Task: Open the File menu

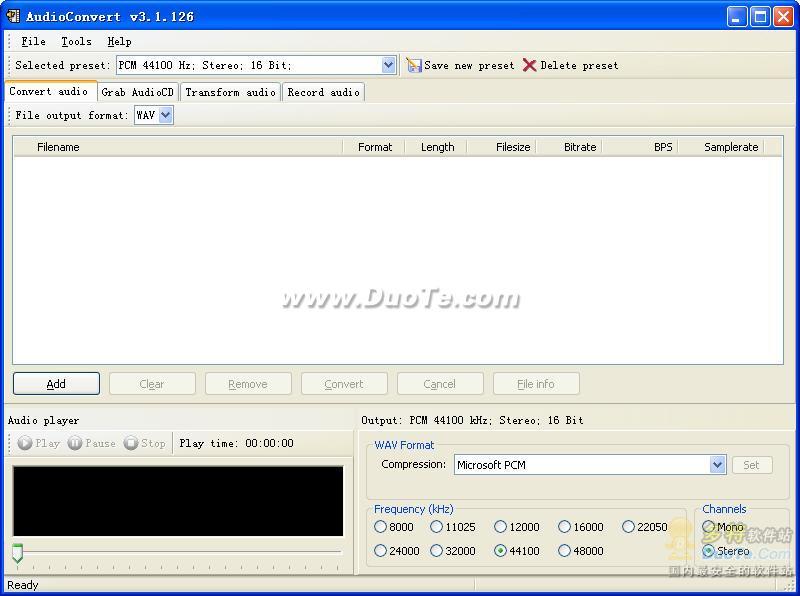Action: click(33, 41)
